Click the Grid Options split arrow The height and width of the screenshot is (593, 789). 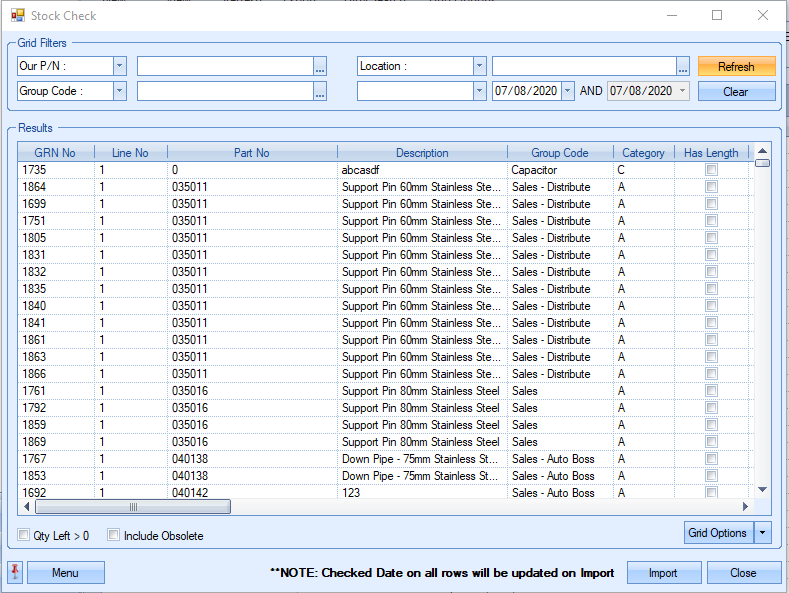(765, 533)
